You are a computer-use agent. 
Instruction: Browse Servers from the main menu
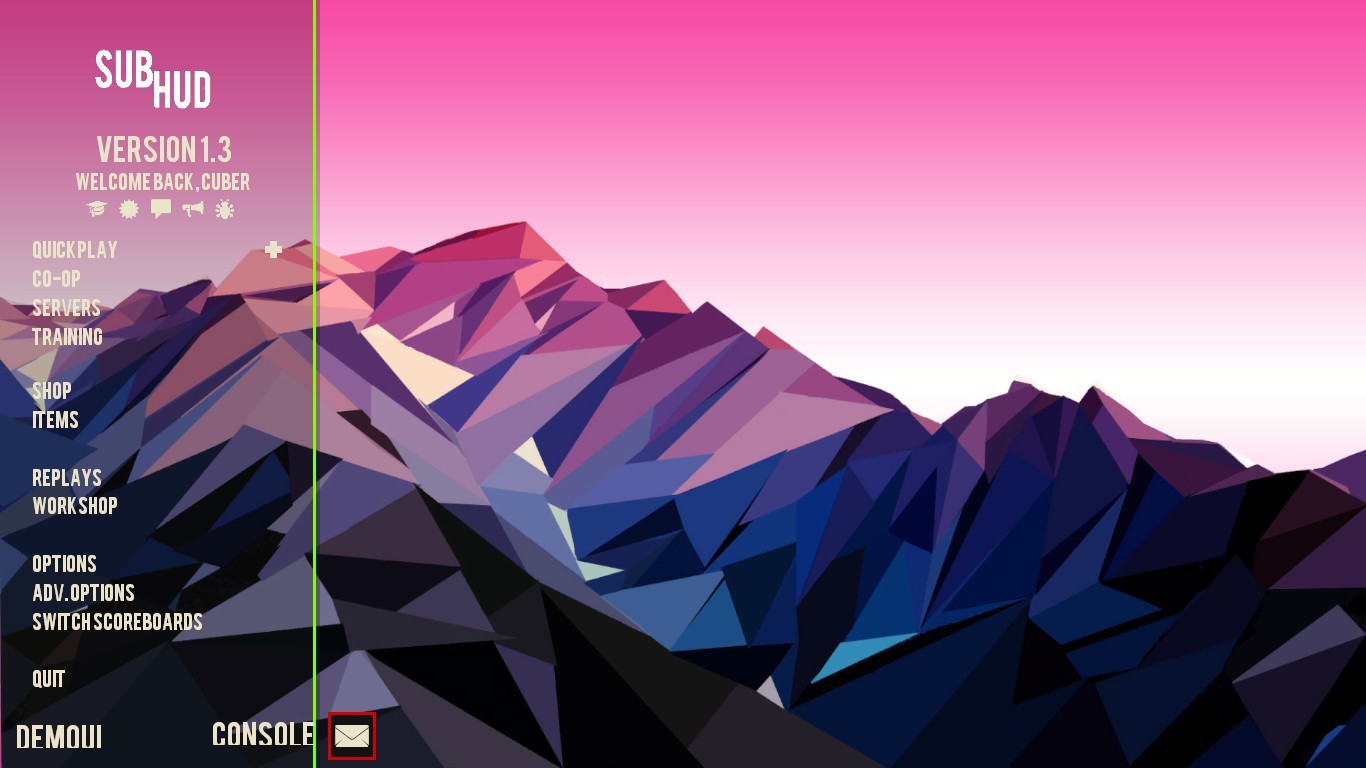pyautogui.click(x=67, y=308)
